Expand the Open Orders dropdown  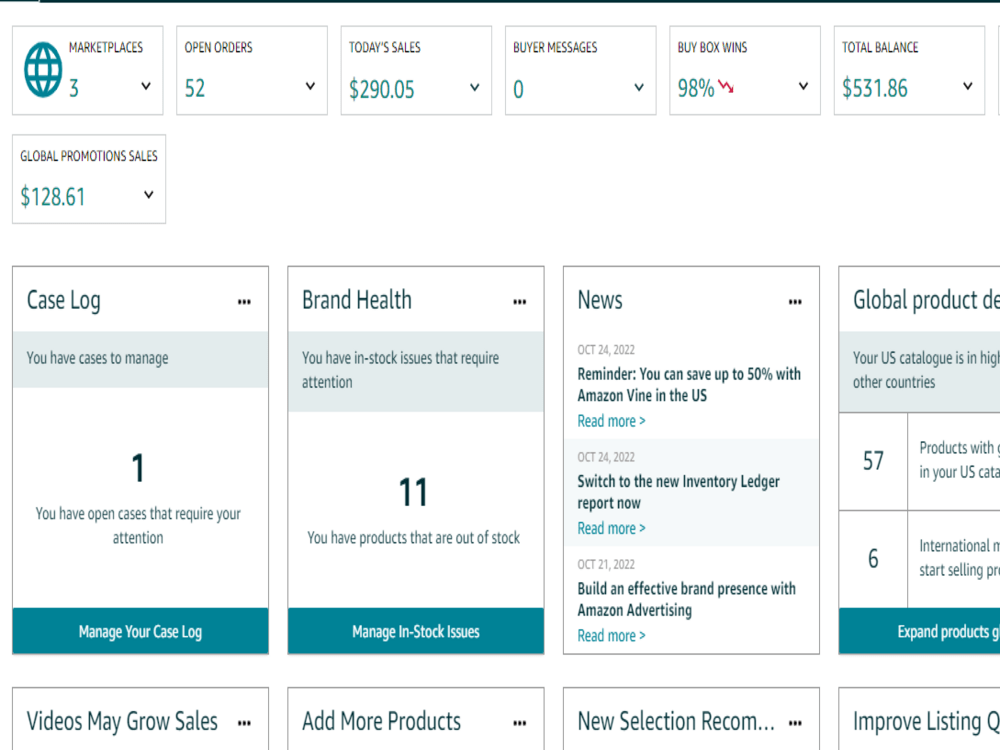tap(311, 86)
